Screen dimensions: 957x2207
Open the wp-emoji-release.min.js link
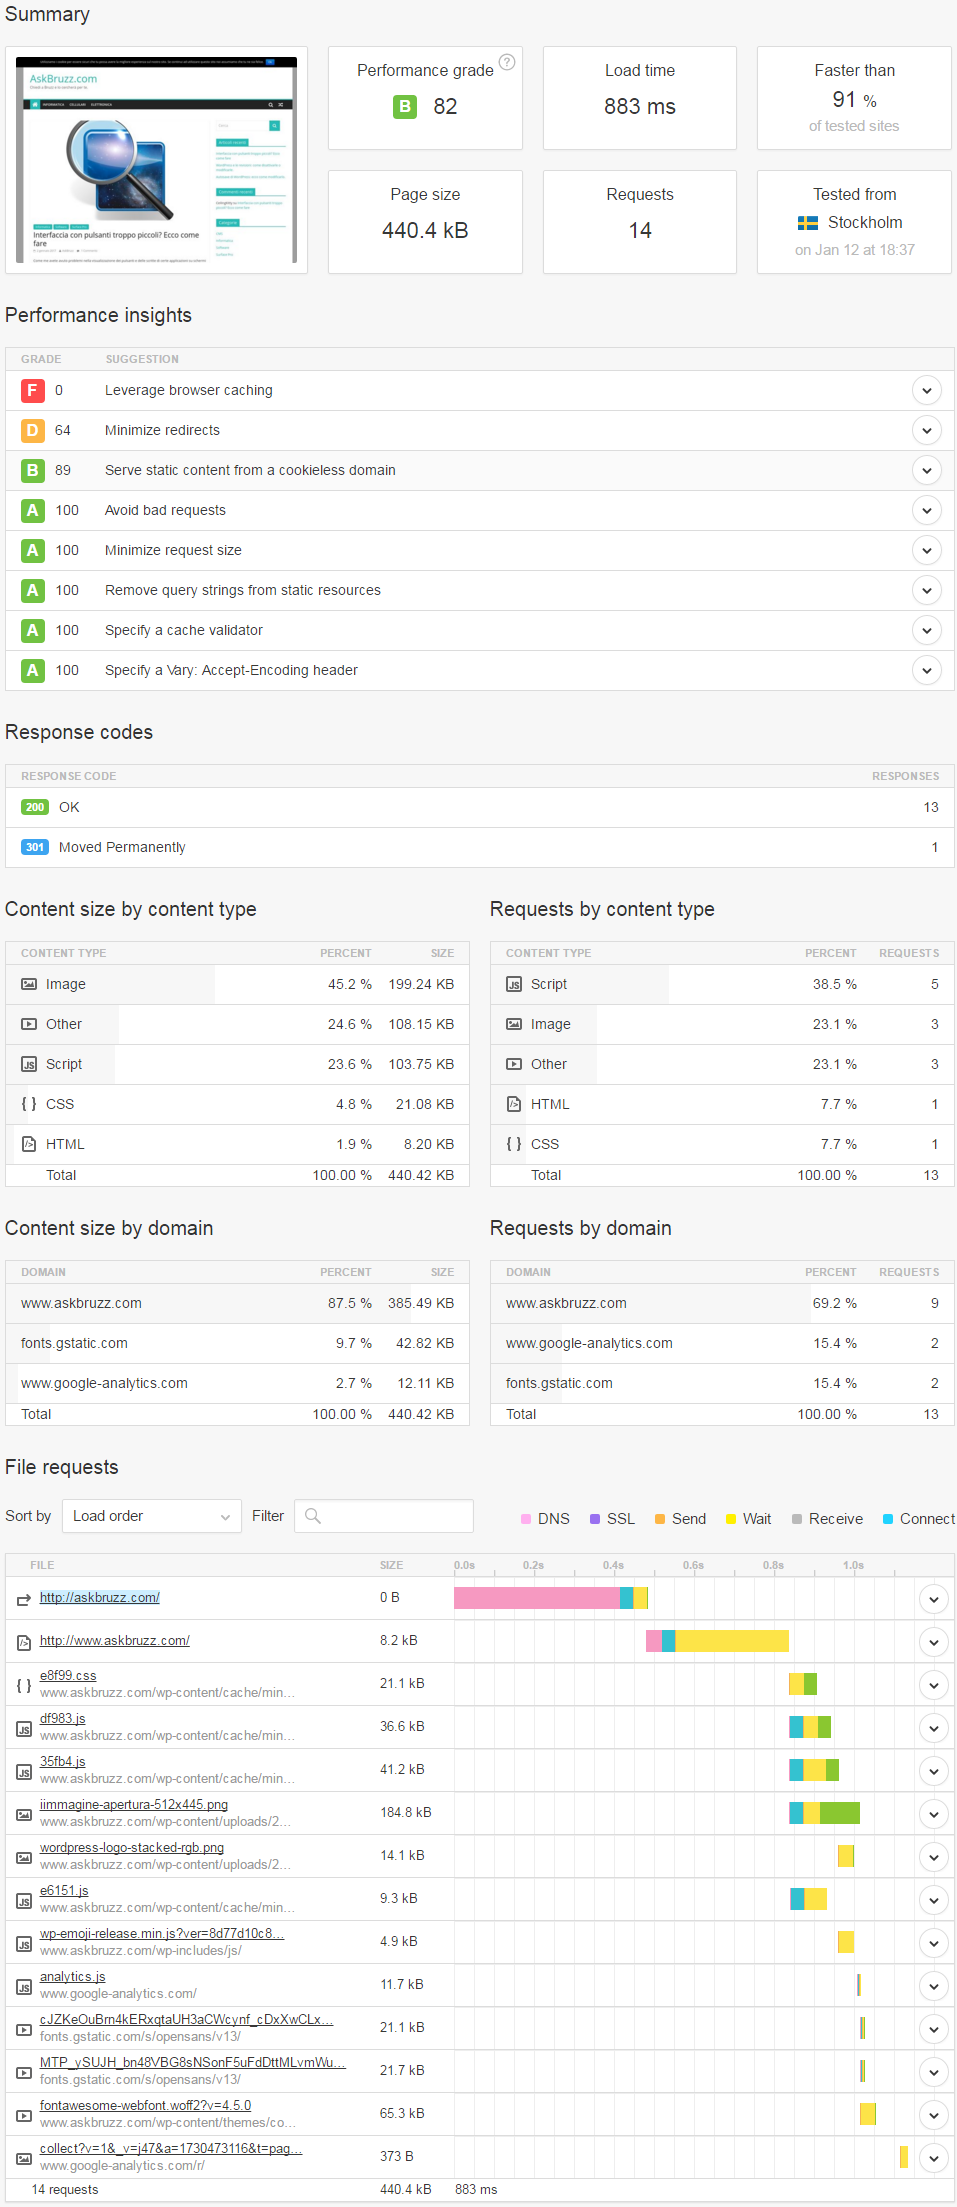pos(162,1933)
